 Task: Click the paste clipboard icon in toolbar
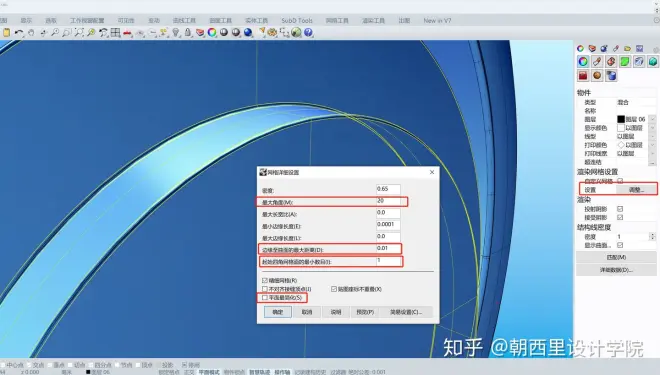[x=7, y=33]
